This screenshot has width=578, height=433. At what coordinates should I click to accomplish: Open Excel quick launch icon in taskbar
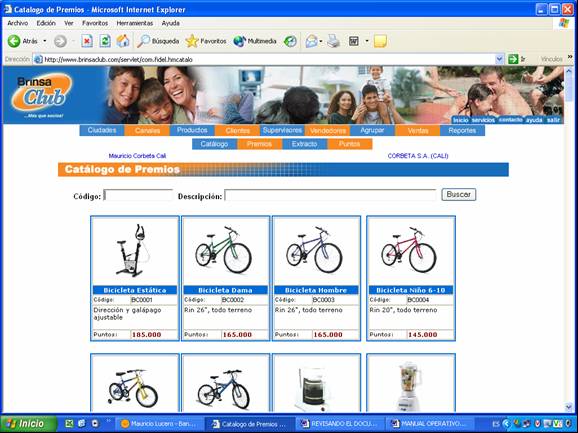click(x=69, y=423)
